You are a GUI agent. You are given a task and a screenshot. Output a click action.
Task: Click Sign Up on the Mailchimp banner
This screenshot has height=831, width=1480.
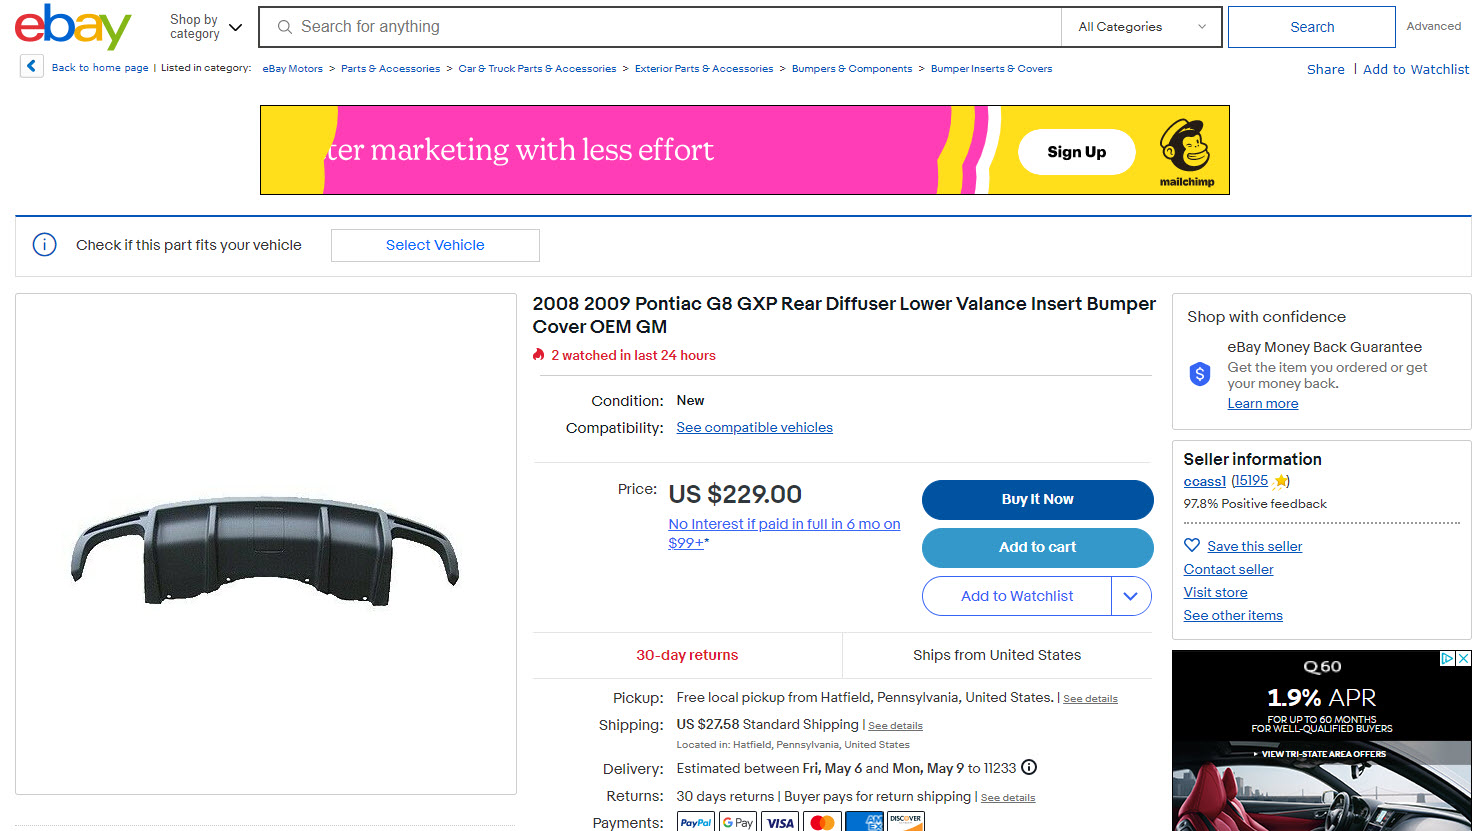[x=1076, y=152]
